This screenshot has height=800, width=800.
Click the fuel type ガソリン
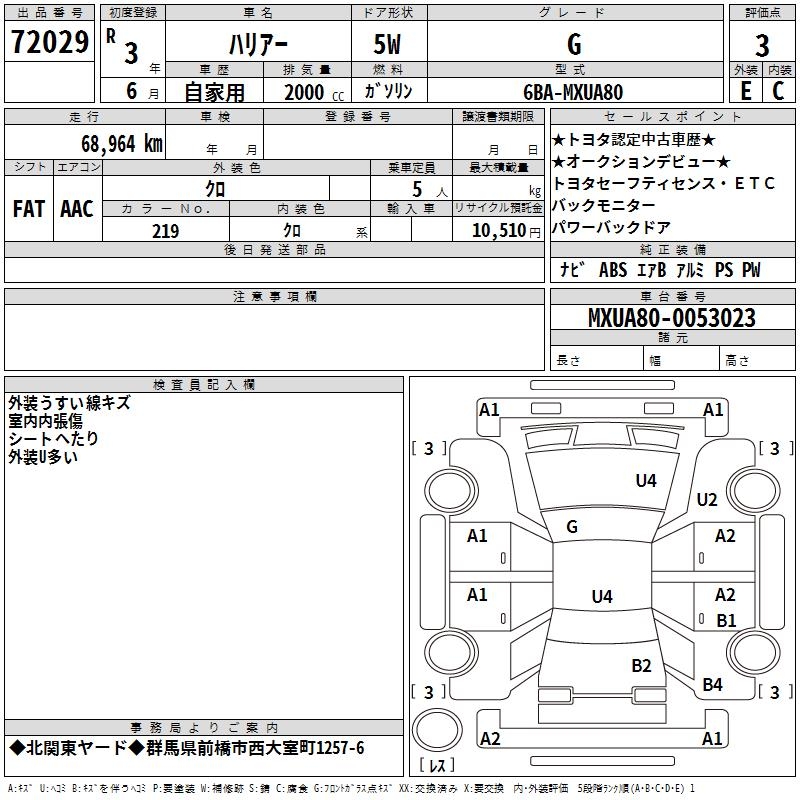click(x=388, y=91)
